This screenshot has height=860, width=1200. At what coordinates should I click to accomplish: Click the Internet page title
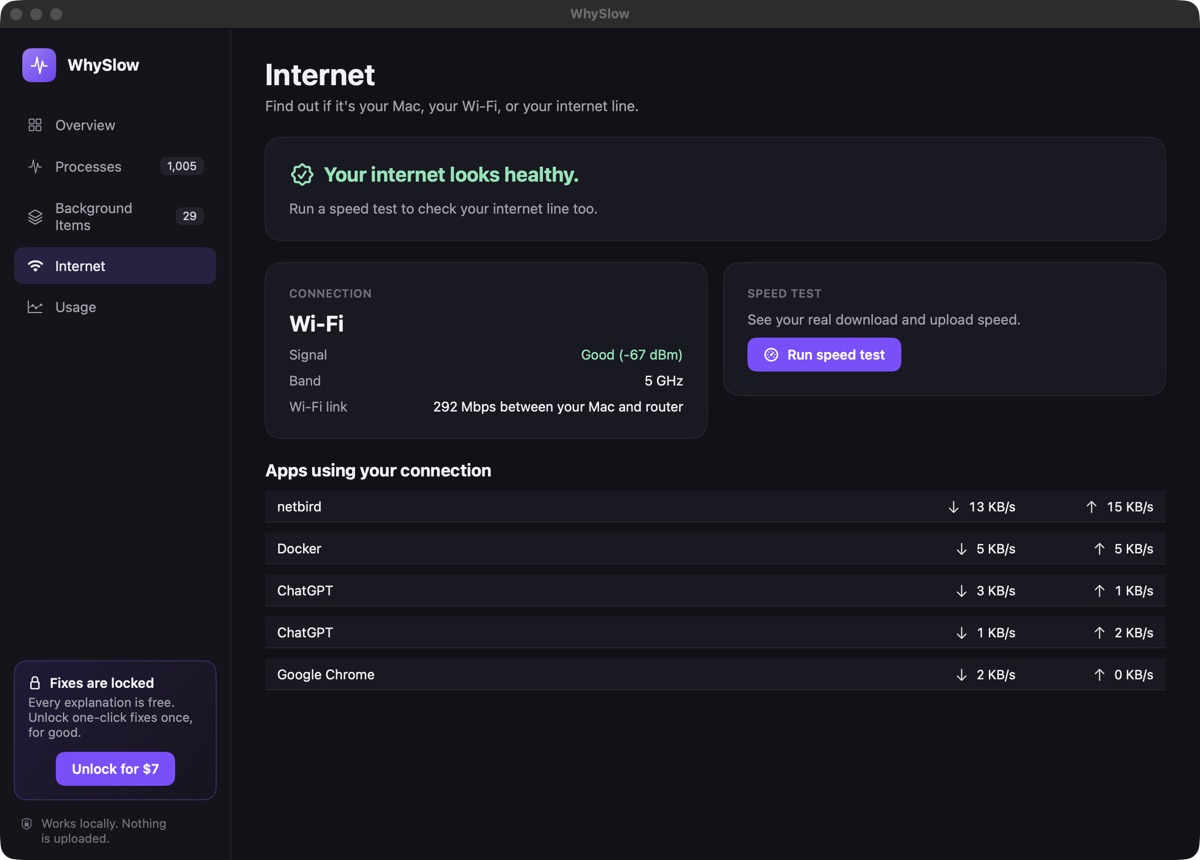(320, 75)
